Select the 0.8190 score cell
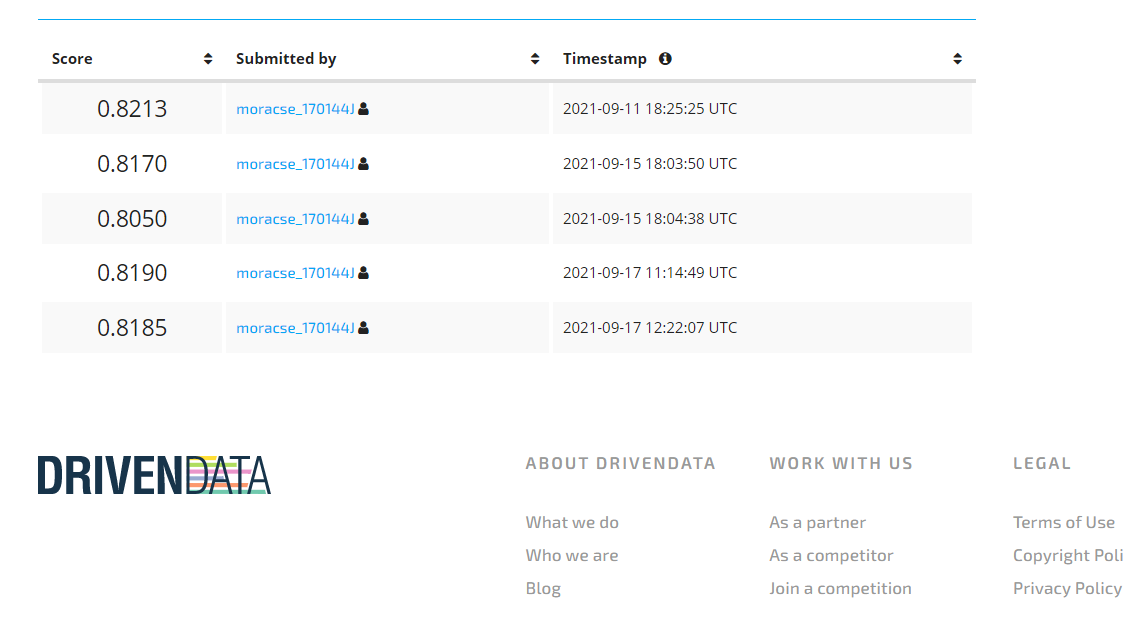The width and height of the screenshot is (1124, 632). 132,273
